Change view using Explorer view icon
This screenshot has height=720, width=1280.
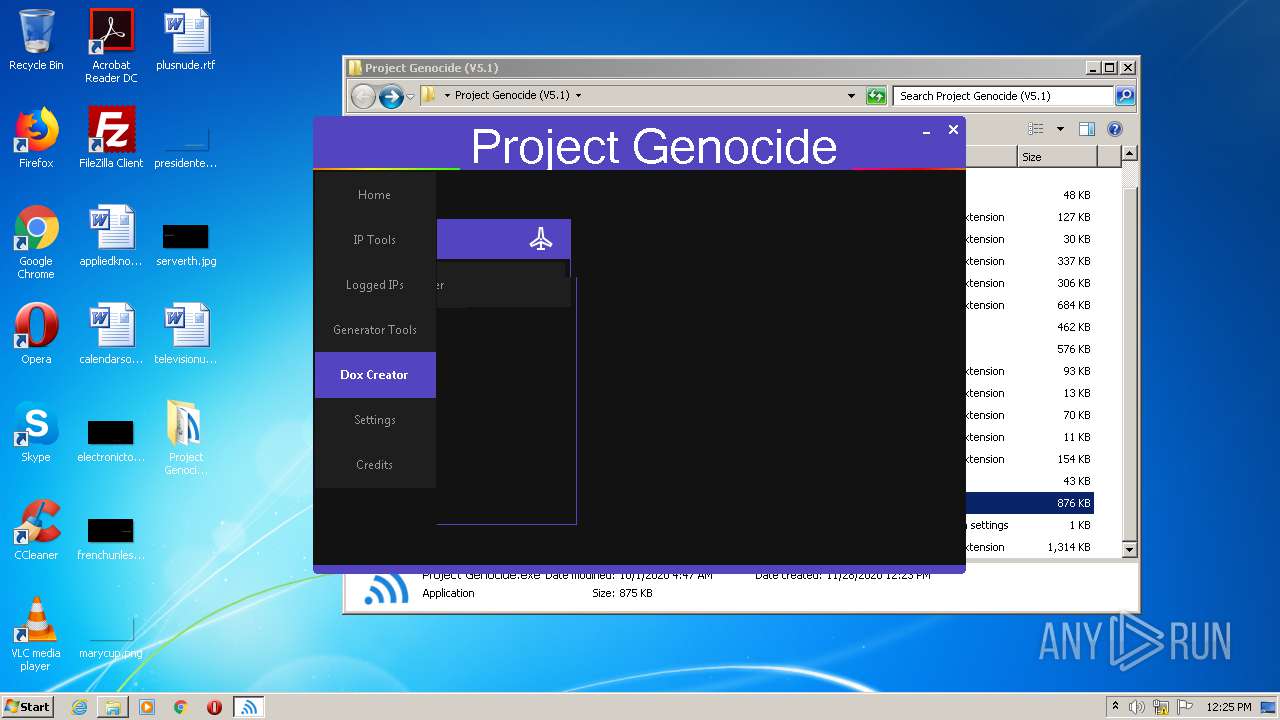1036,129
